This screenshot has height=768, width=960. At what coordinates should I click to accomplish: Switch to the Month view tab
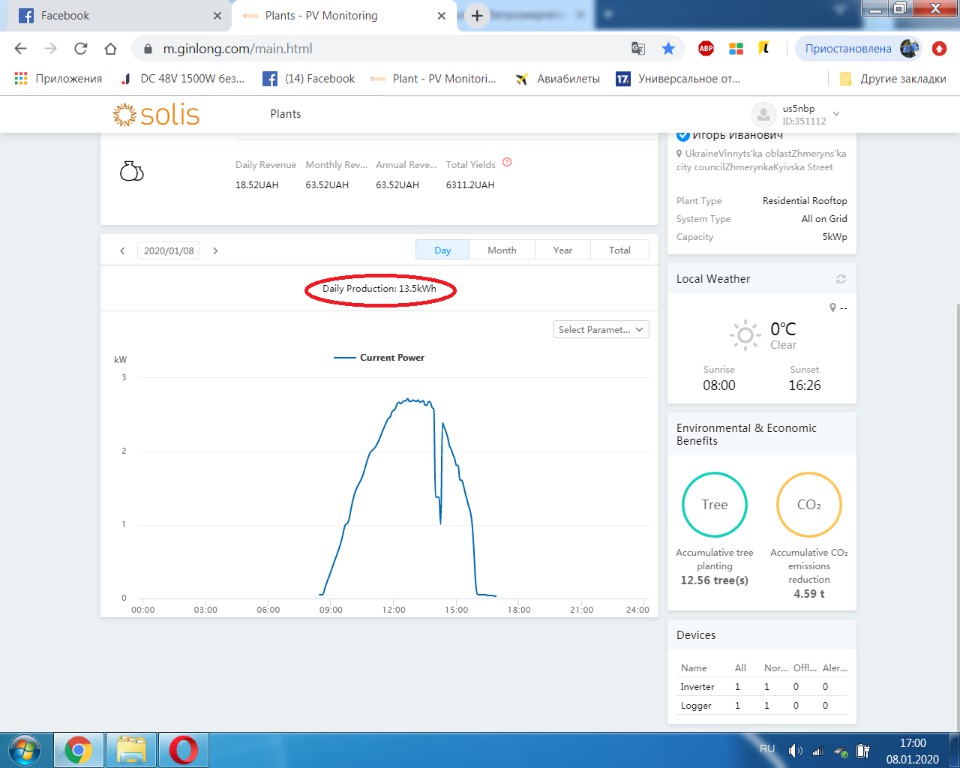click(502, 250)
